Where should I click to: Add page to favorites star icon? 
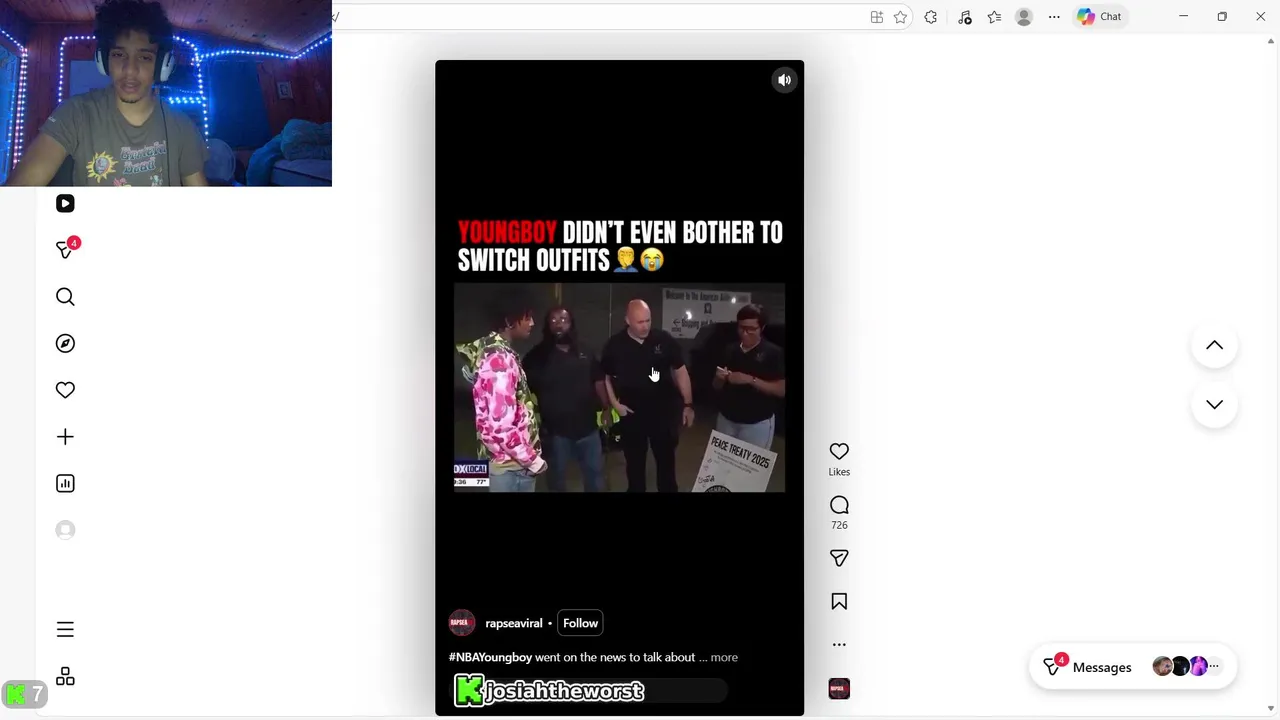(x=900, y=17)
